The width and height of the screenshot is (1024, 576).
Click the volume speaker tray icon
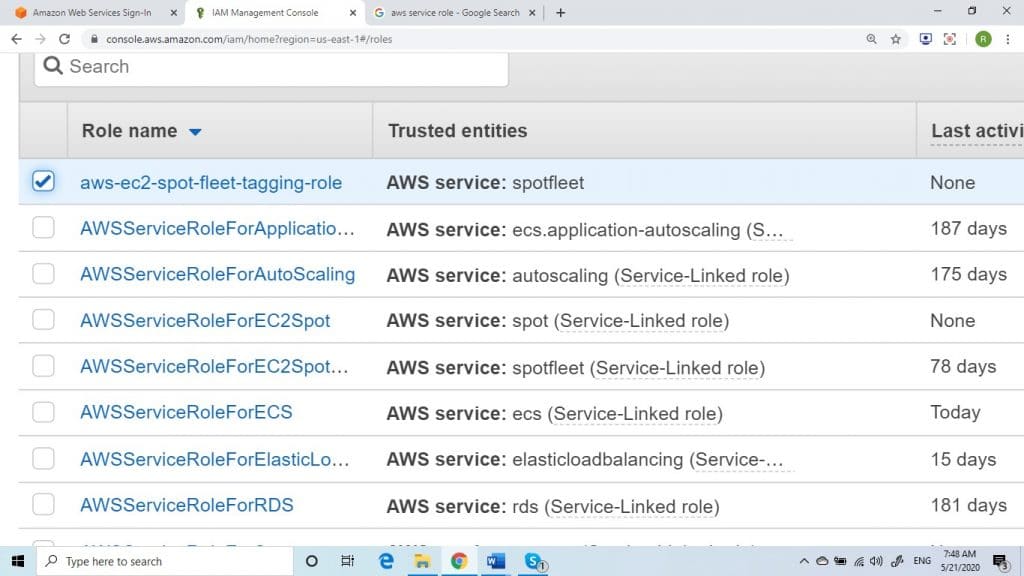pos(876,561)
